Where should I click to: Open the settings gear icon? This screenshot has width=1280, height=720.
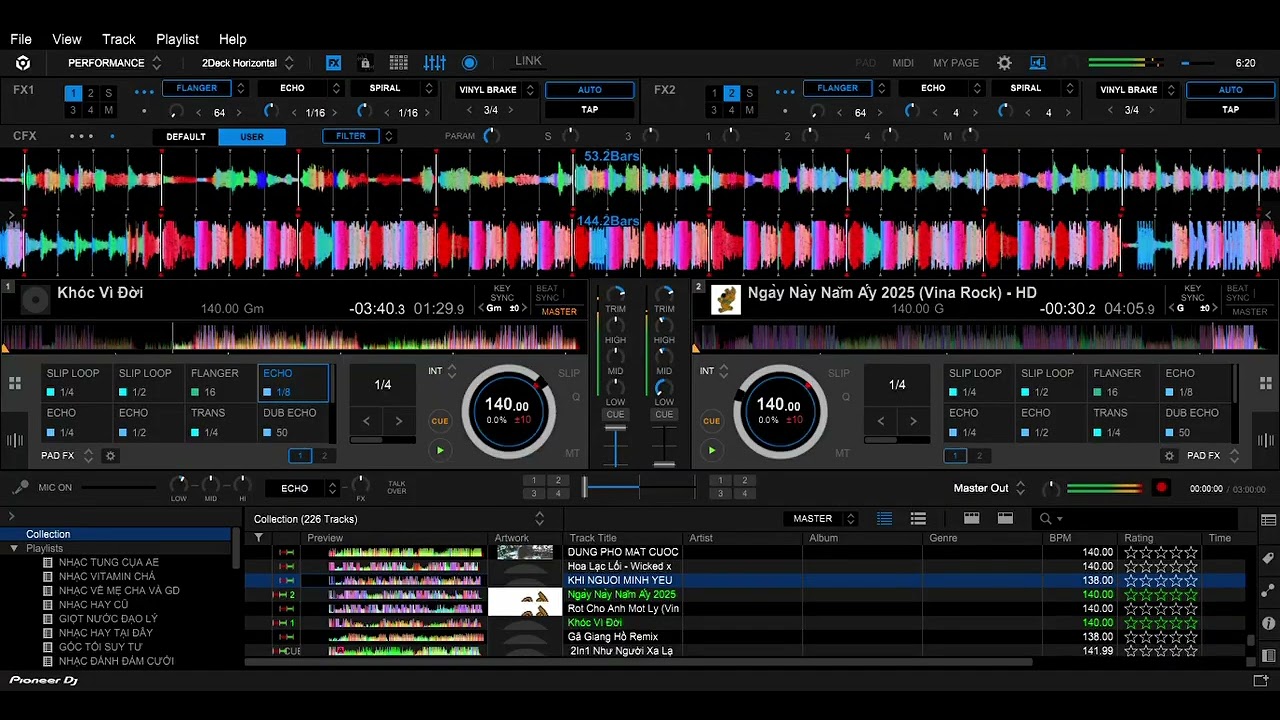pos(1004,63)
